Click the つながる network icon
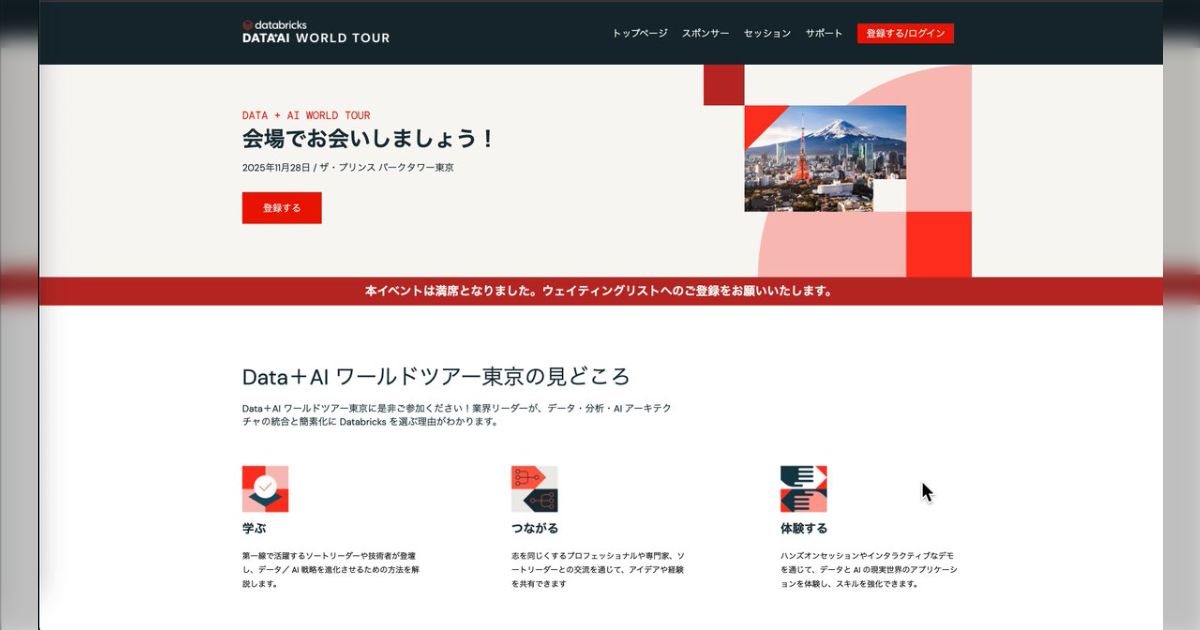The image size is (1200, 630). [535, 489]
